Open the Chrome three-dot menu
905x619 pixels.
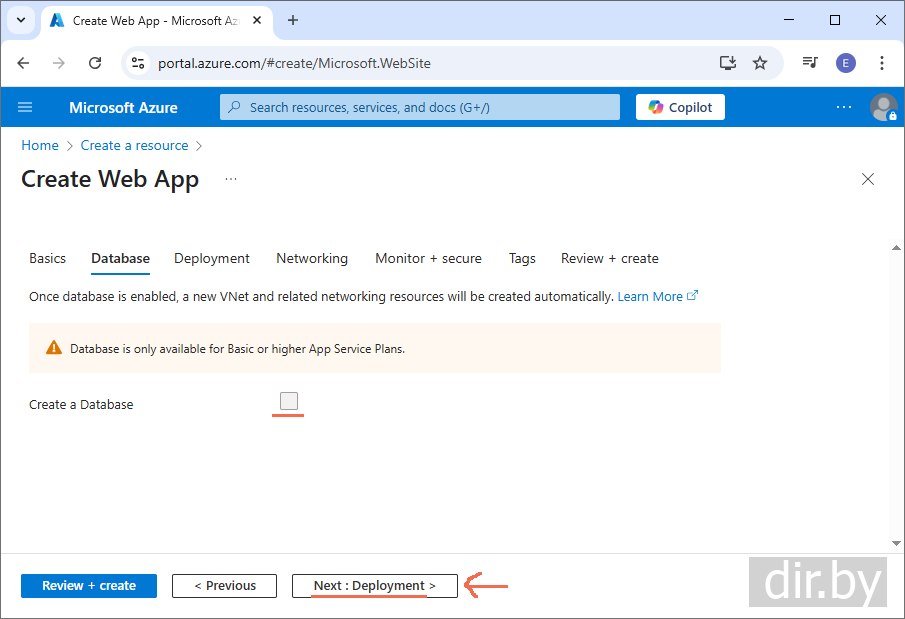(881, 63)
